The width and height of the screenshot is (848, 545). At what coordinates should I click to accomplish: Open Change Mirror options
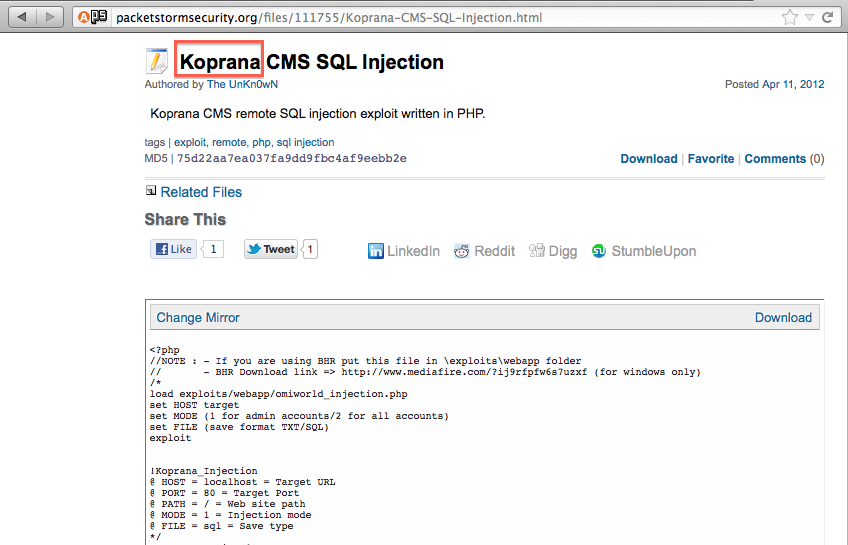tap(198, 317)
